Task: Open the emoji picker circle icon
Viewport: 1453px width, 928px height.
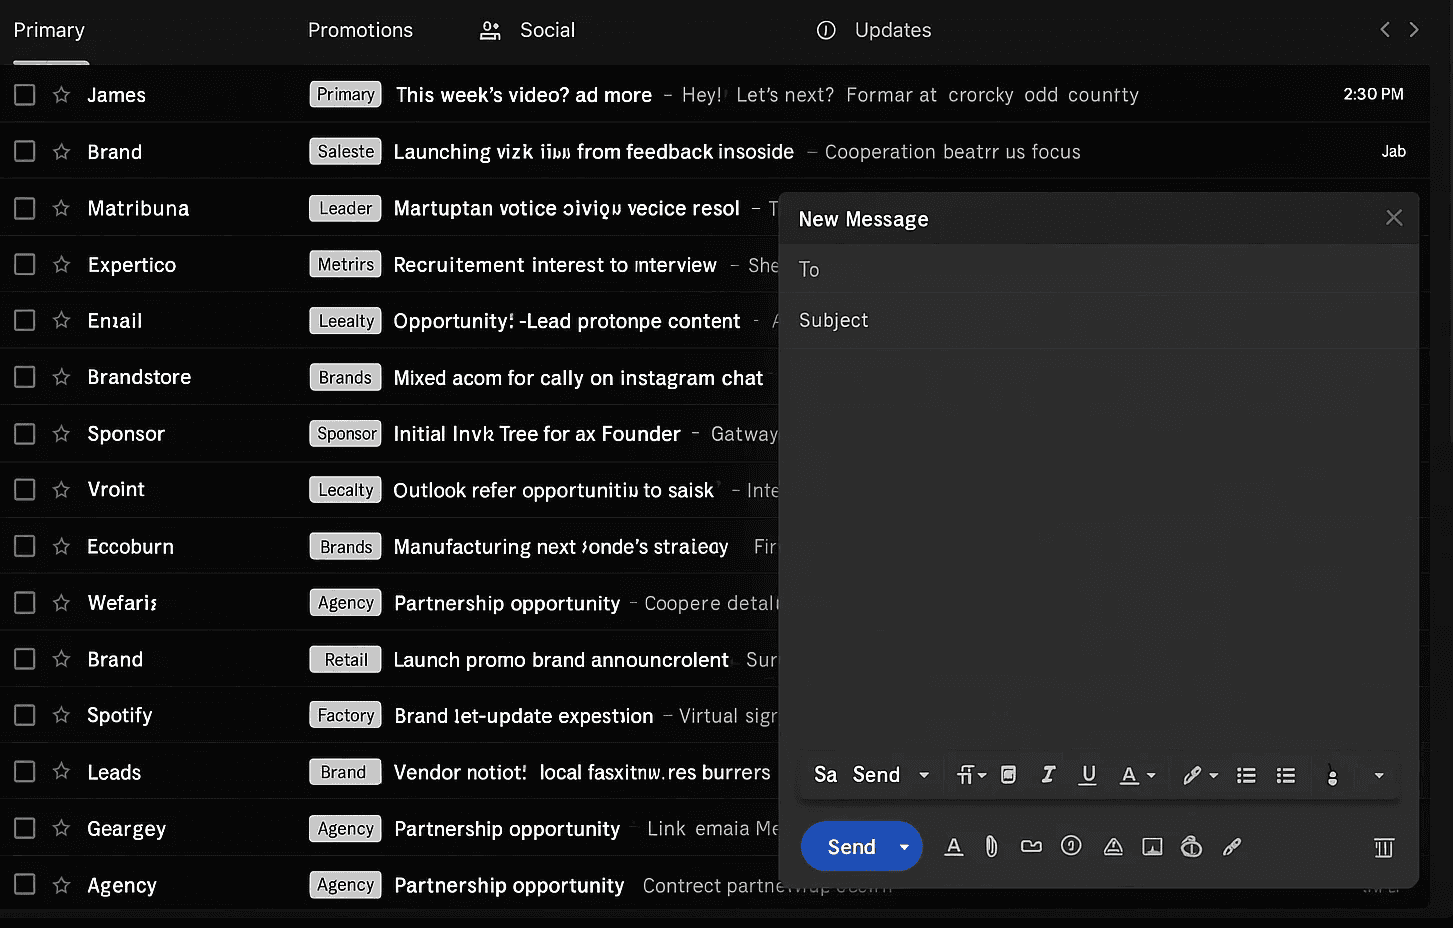Action: point(1071,846)
